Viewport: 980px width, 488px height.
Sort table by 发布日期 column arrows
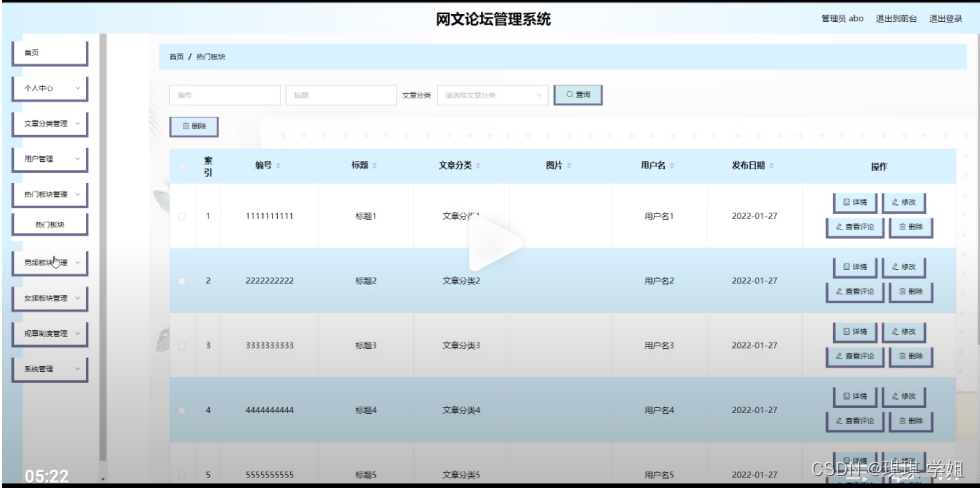771,166
